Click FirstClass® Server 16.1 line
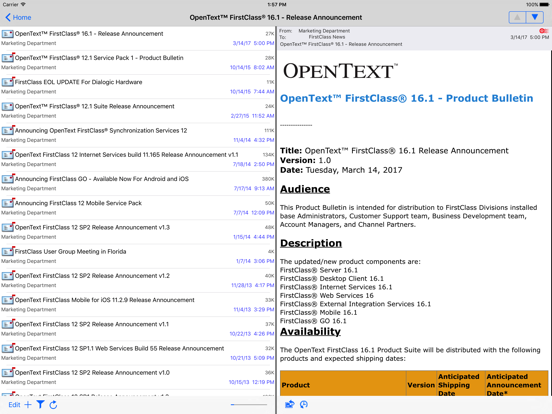The width and height of the screenshot is (552, 414). (319, 270)
